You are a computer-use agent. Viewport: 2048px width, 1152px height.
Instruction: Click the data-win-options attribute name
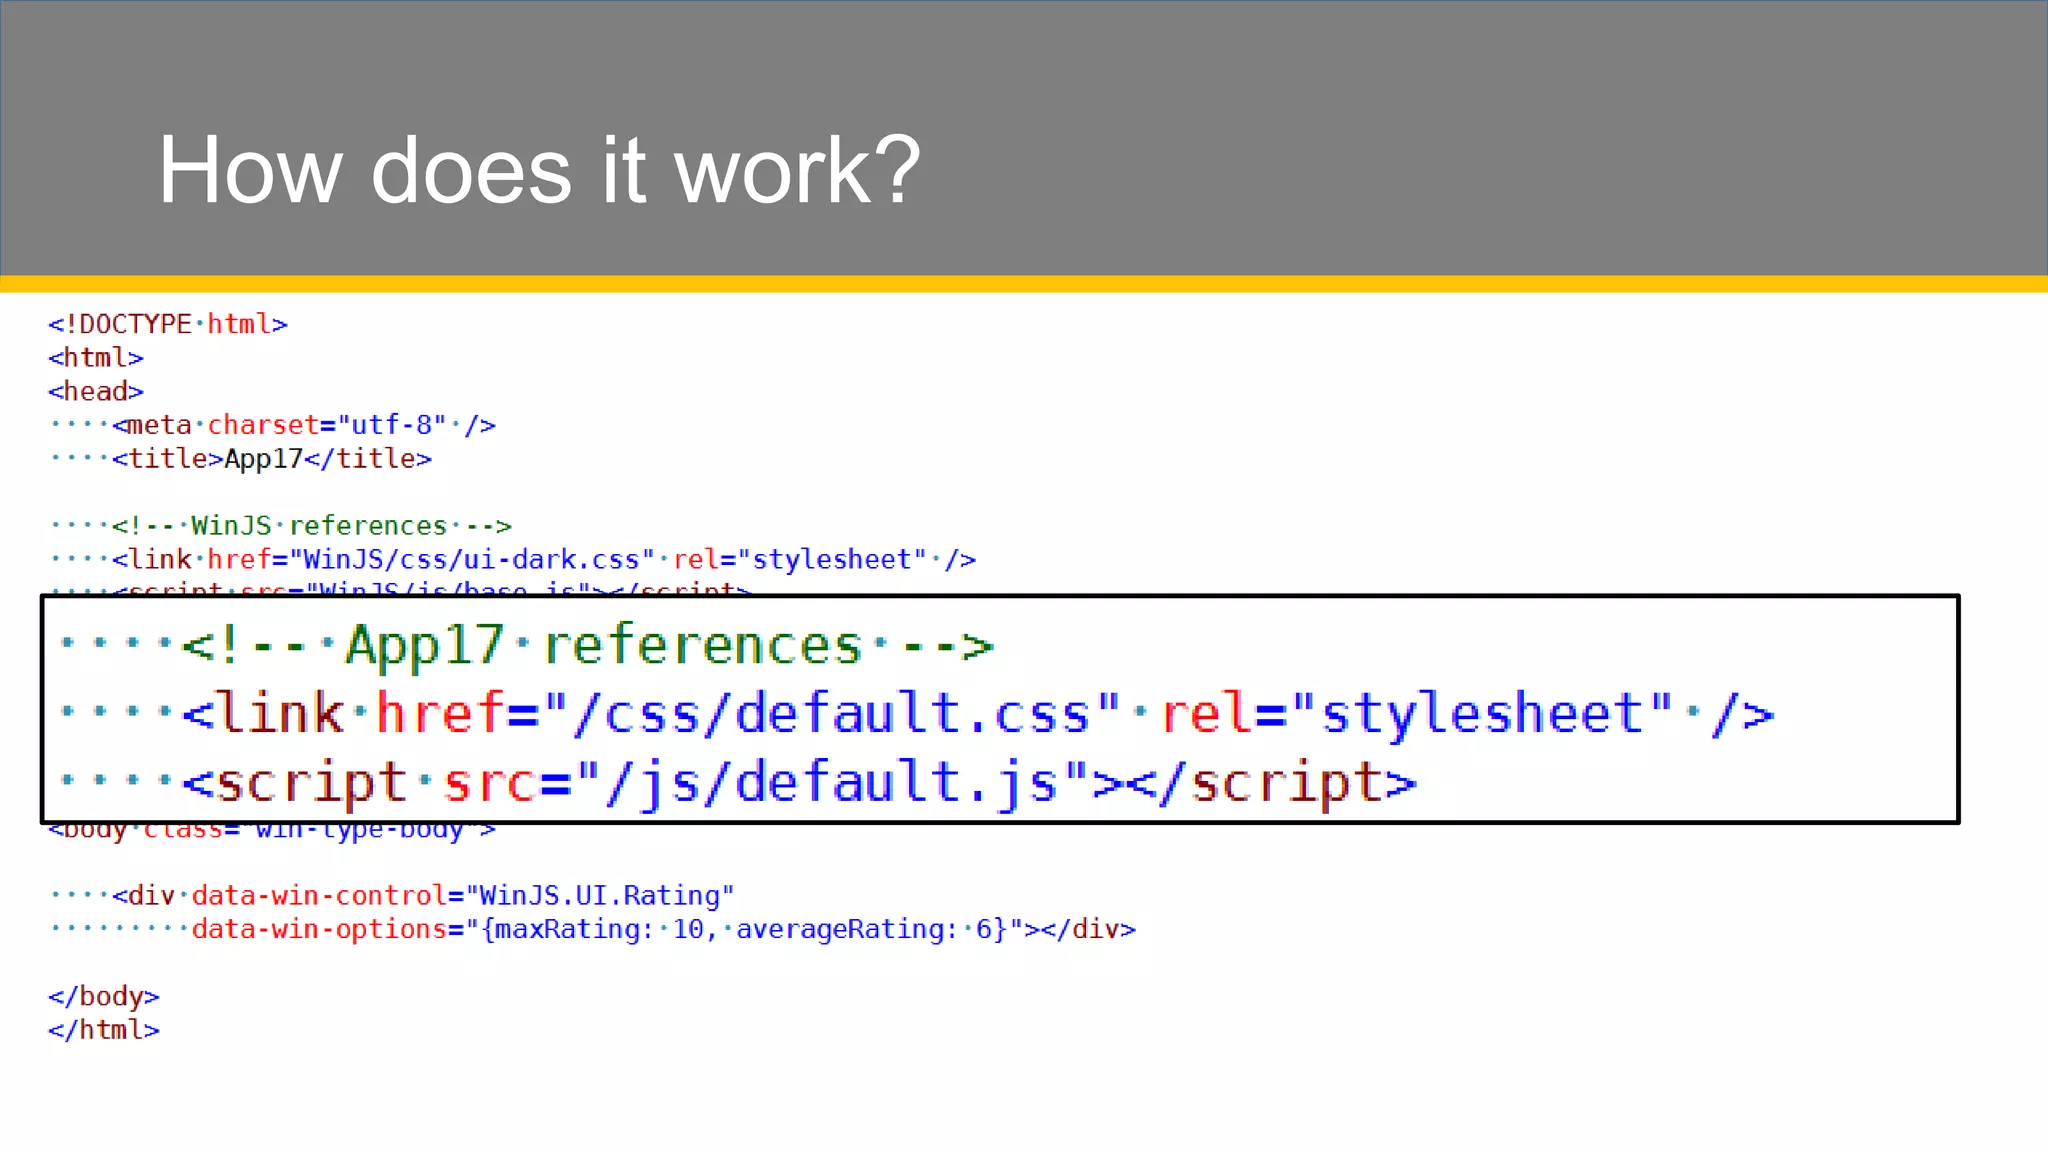point(320,930)
